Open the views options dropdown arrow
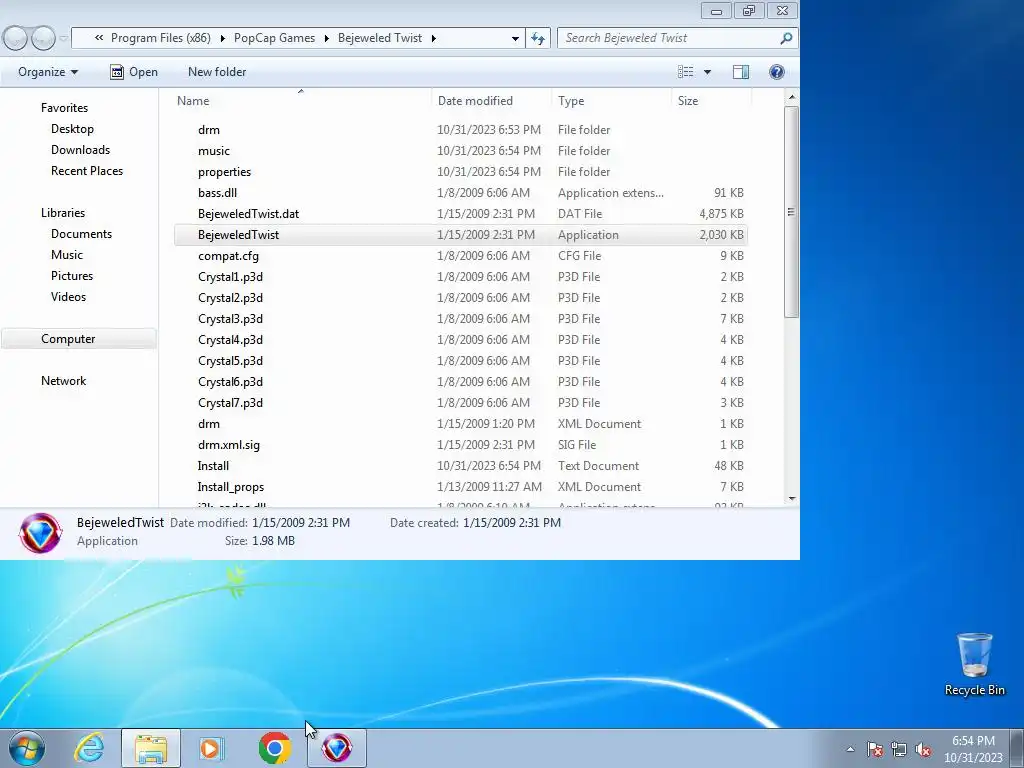 (707, 72)
